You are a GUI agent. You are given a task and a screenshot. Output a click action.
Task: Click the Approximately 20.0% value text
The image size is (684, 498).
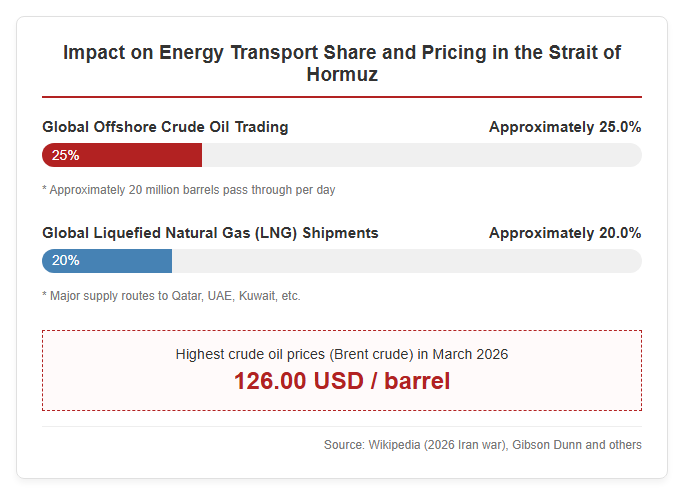pos(565,233)
